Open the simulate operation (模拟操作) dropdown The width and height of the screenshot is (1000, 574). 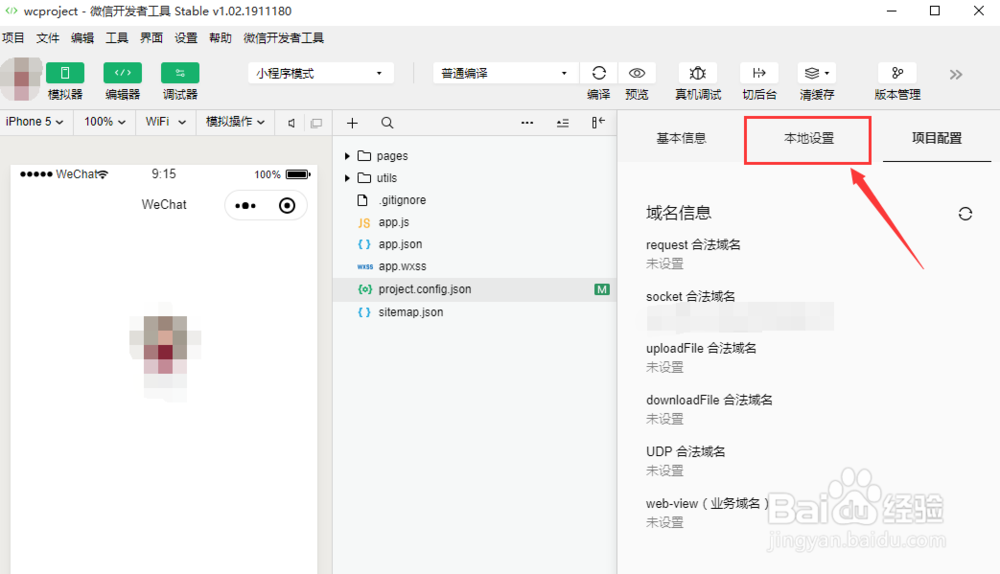[235, 122]
